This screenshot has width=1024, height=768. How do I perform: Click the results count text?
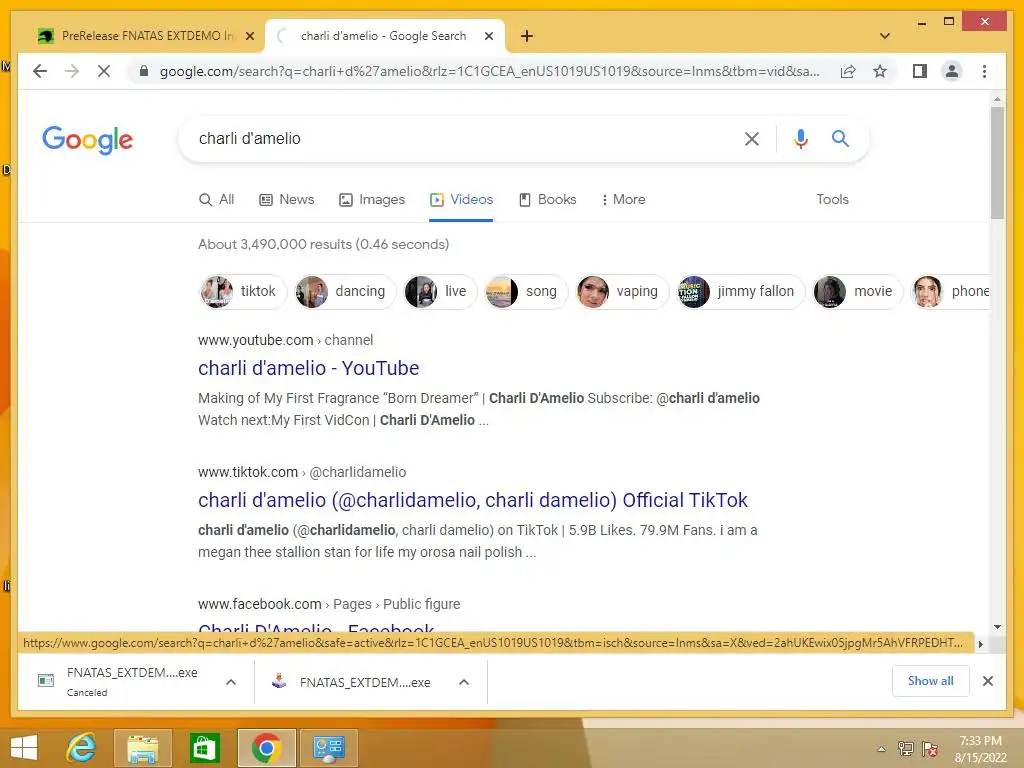coord(323,244)
